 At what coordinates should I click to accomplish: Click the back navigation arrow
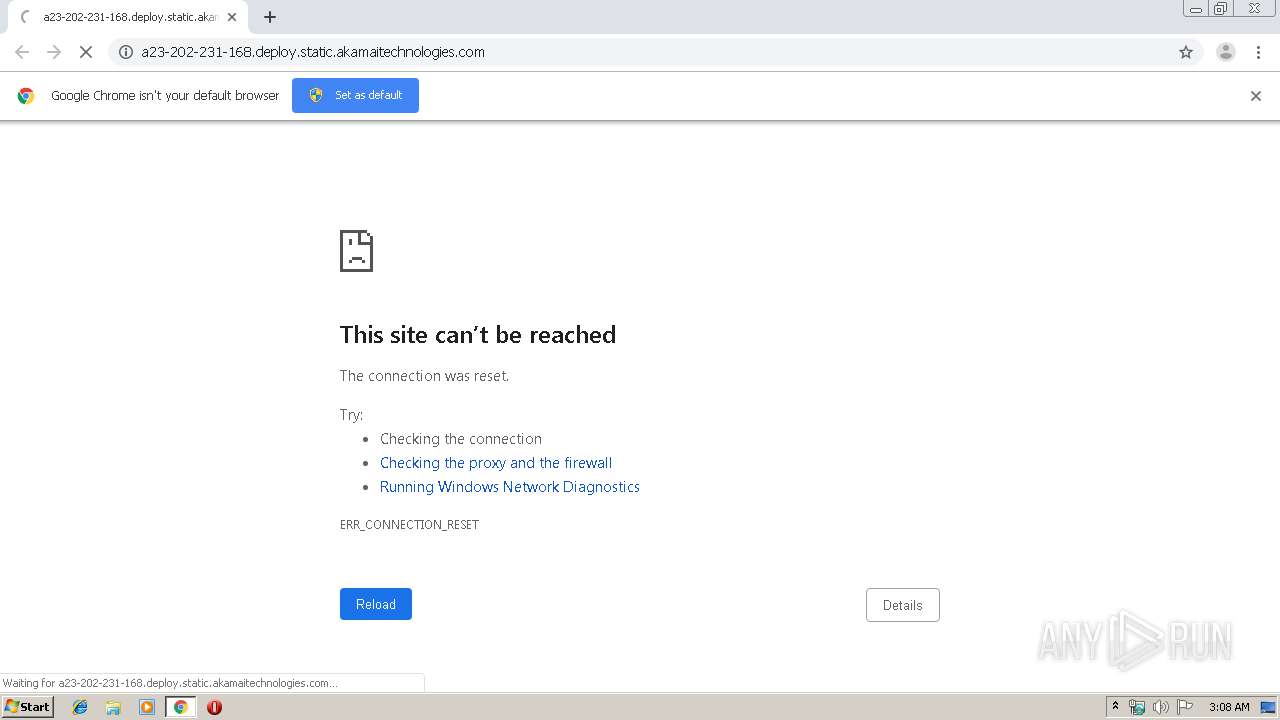coord(22,52)
